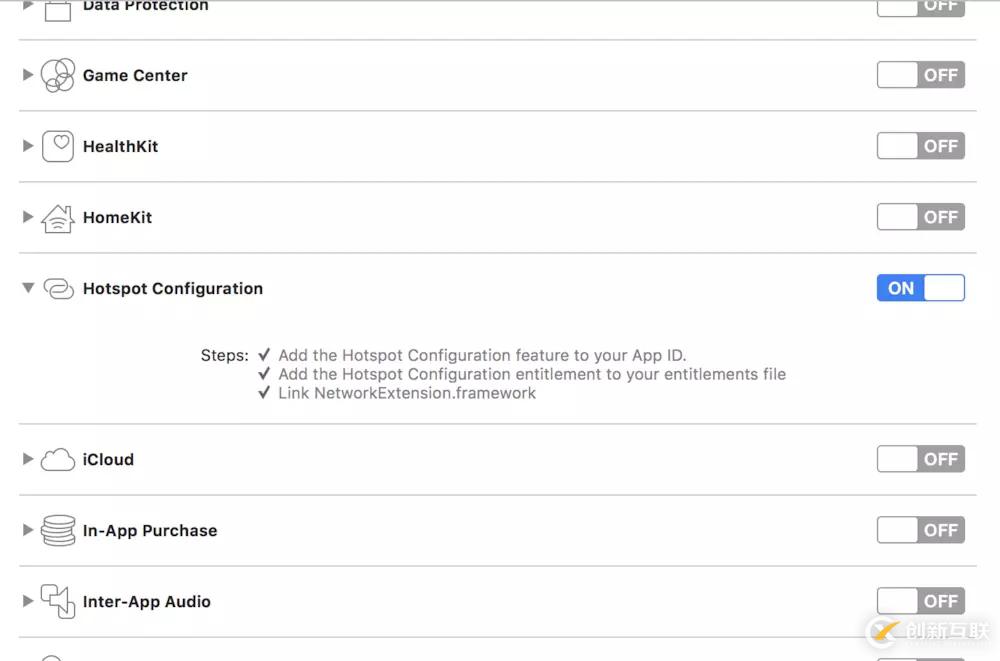Enable the Game Center switch
This screenshot has height=661, width=1000.
[x=920, y=75]
